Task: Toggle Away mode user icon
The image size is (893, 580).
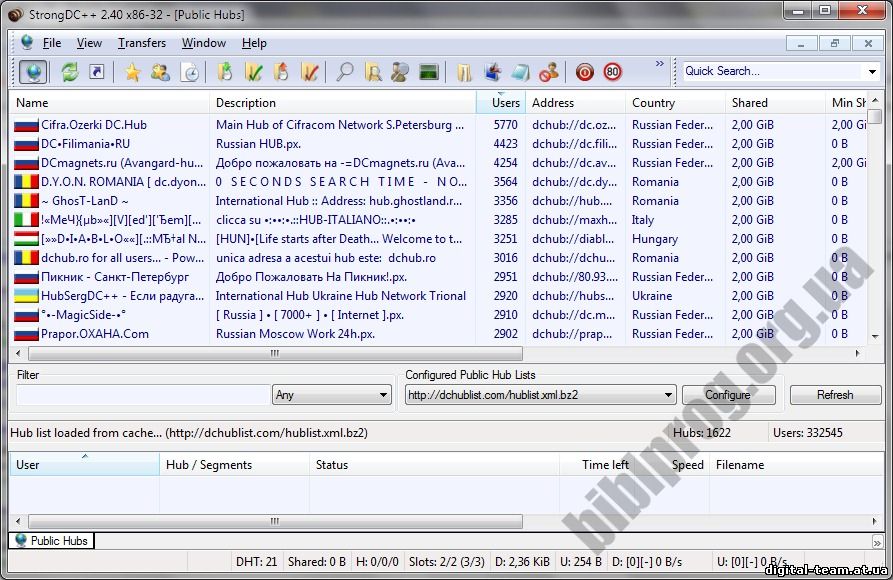Action: tap(549, 72)
